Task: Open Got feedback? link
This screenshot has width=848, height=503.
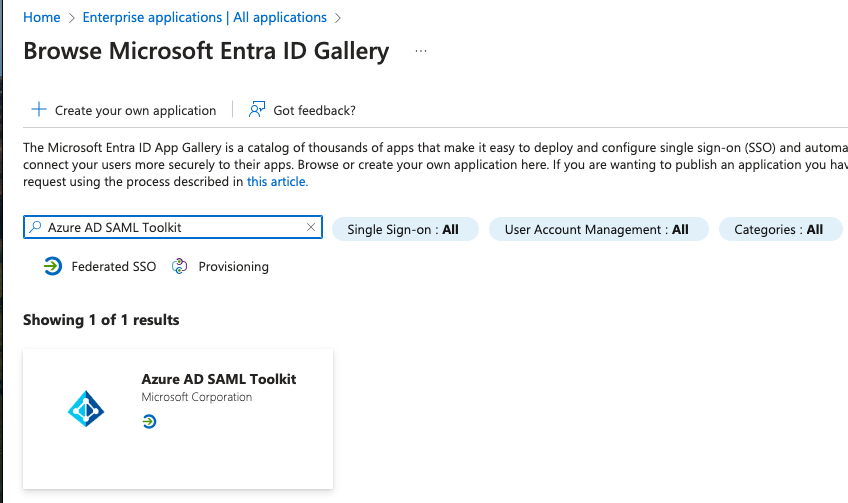Action: 314,110
